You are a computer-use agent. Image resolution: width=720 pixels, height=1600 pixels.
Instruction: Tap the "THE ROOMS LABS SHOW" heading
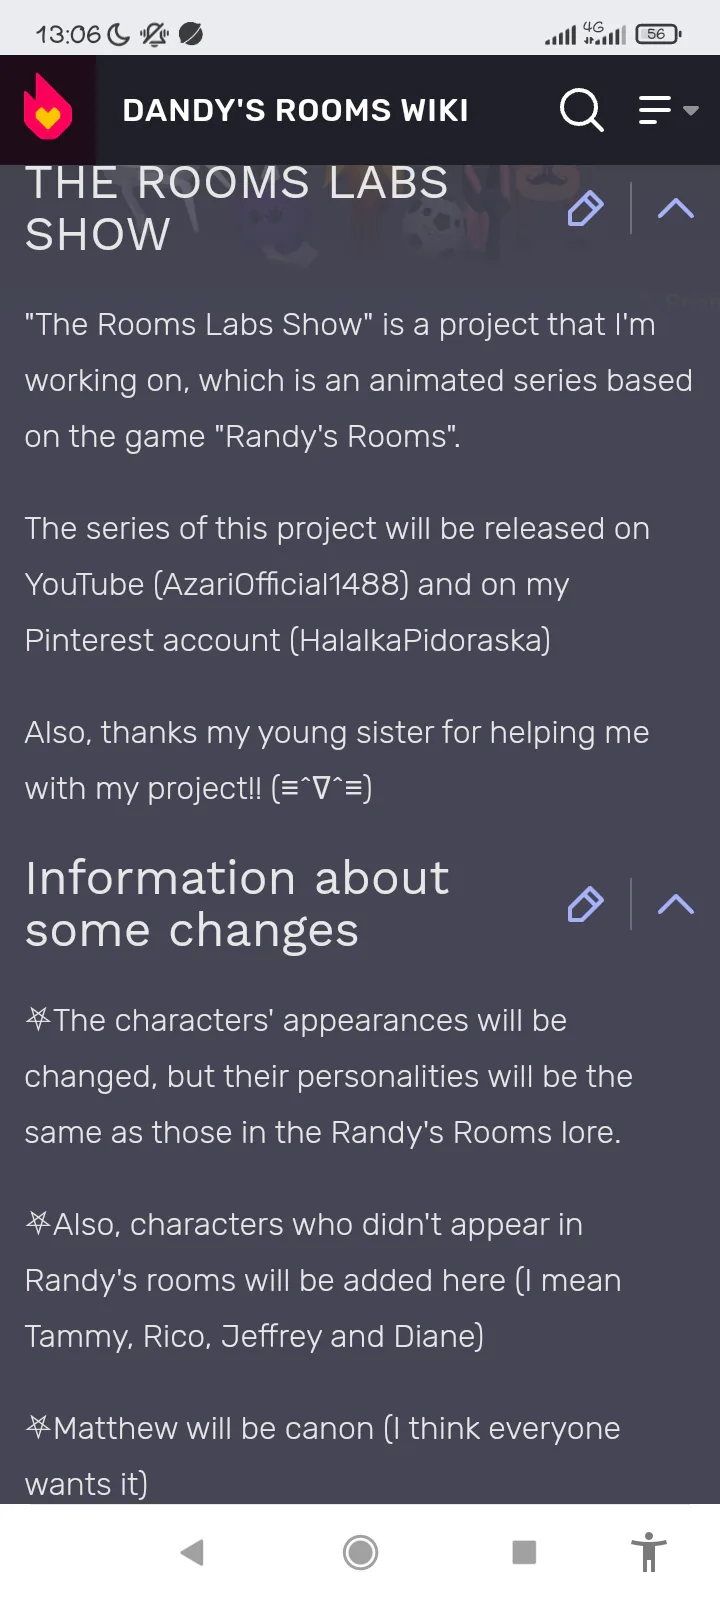click(237, 209)
